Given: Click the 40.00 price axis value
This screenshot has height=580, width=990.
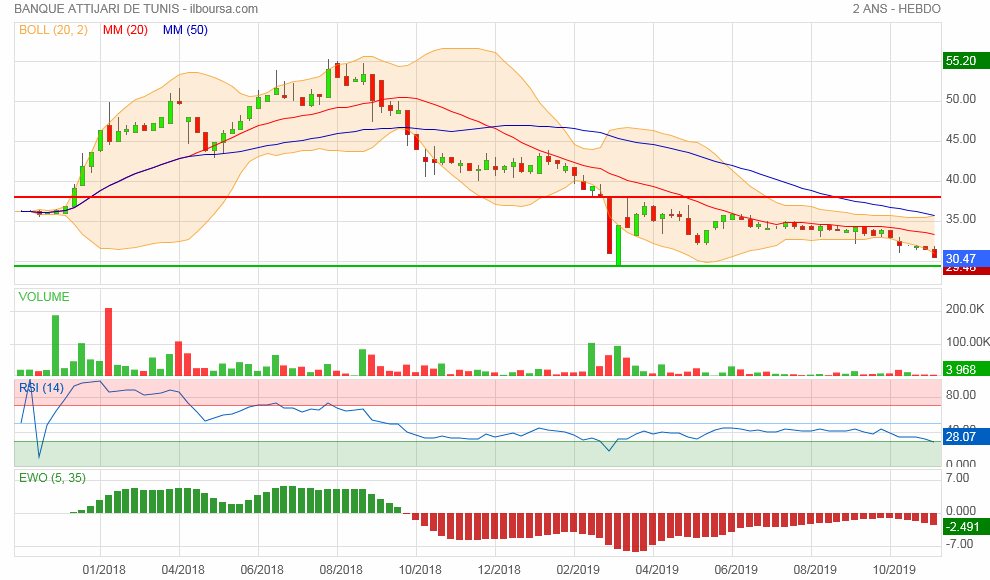Looking at the screenshot, I should click(960, 179).
